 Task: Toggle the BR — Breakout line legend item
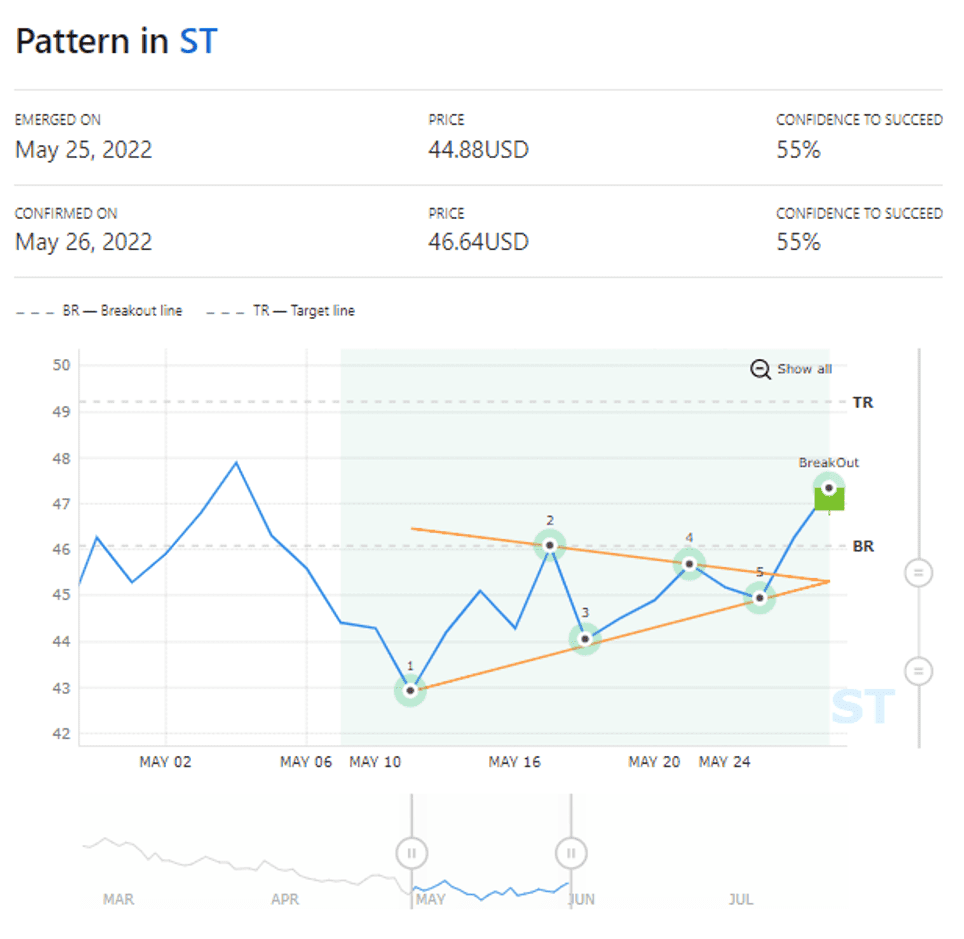point(99,311)
